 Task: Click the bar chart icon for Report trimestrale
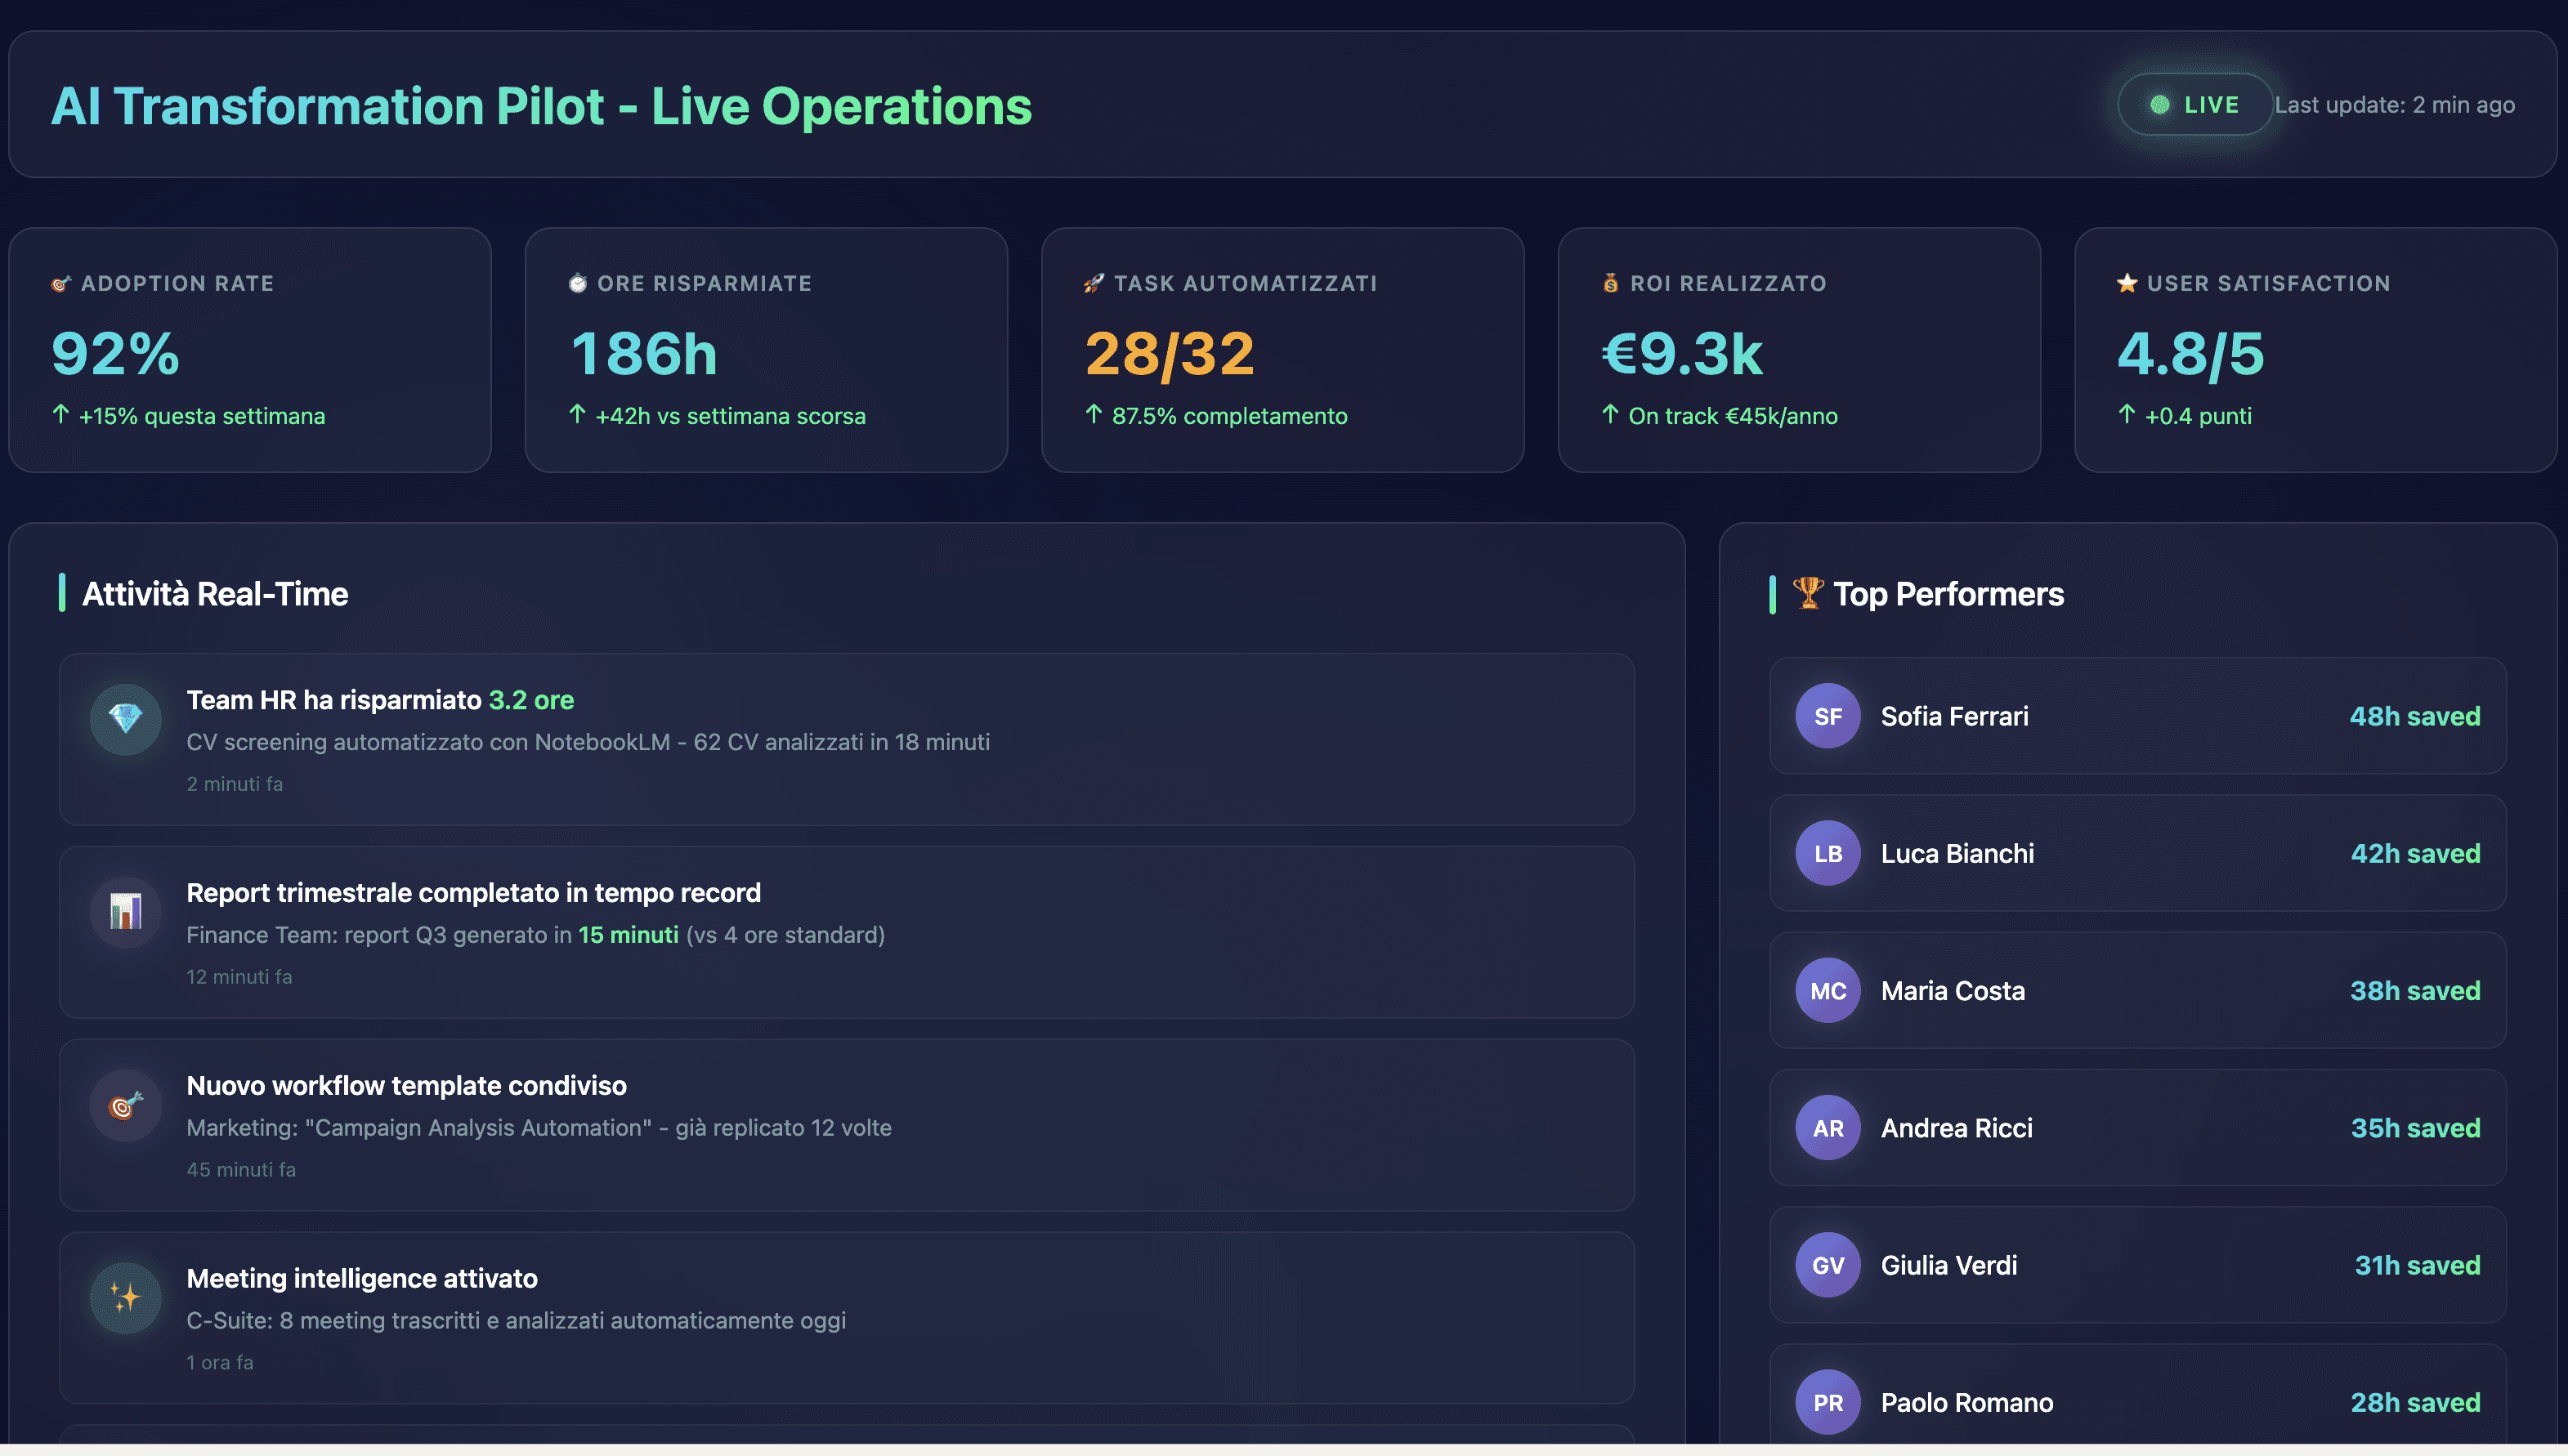click(125, 911)
